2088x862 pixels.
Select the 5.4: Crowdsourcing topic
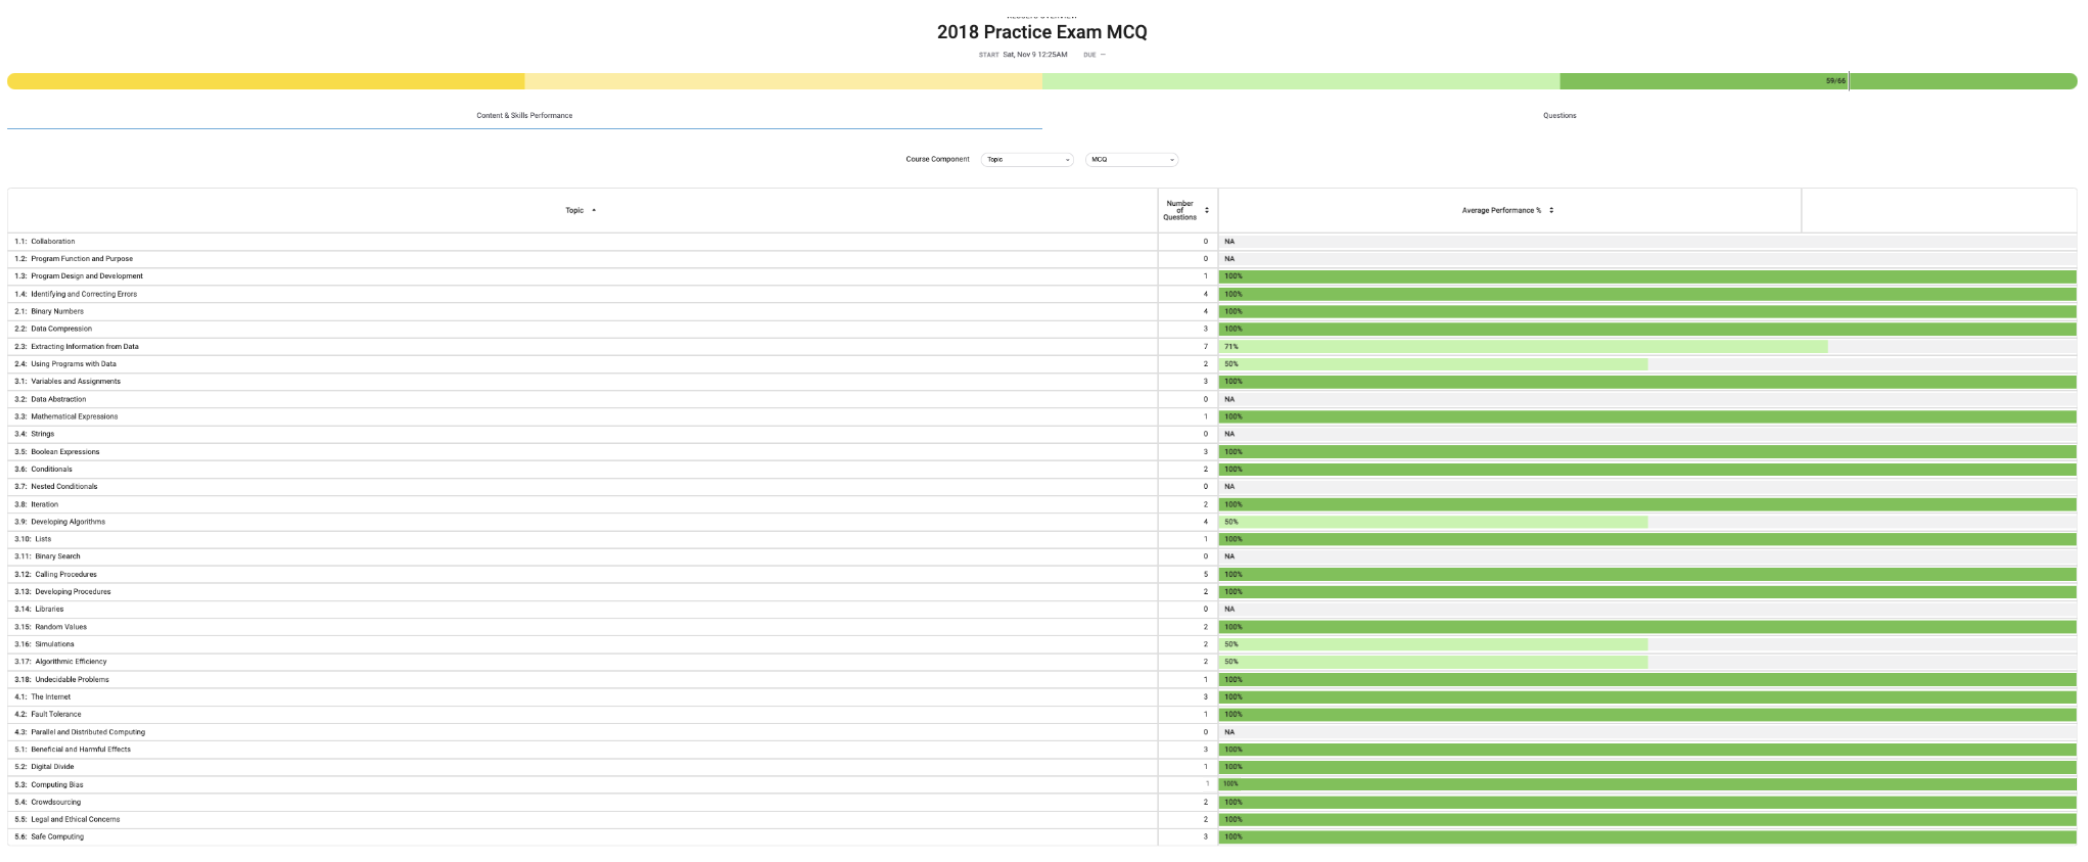point(47,802)
